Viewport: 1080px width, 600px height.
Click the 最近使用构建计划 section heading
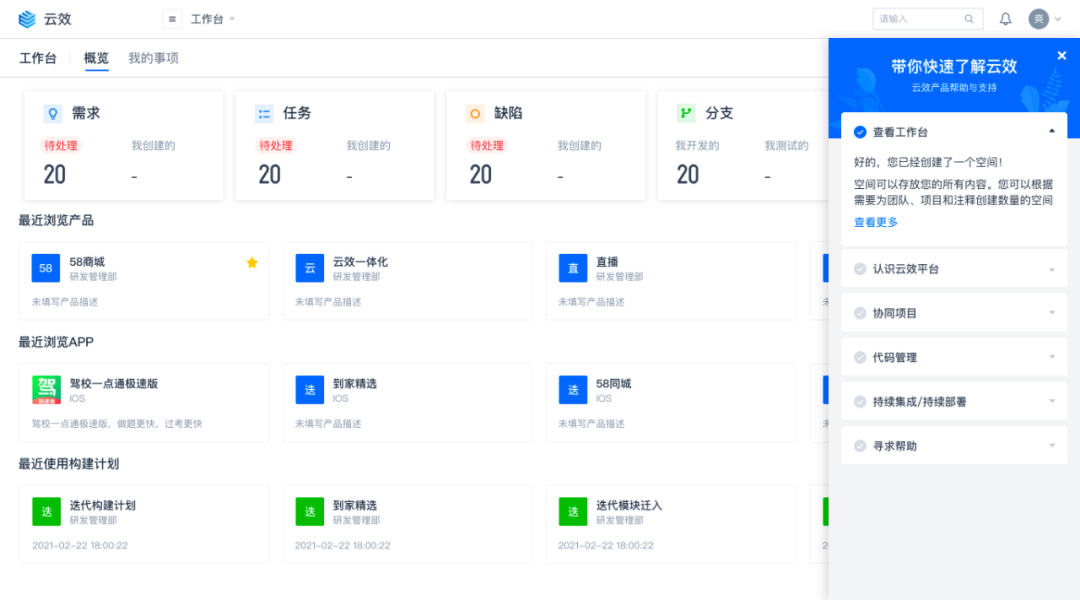pyautogui.click(x=69, y=464)
